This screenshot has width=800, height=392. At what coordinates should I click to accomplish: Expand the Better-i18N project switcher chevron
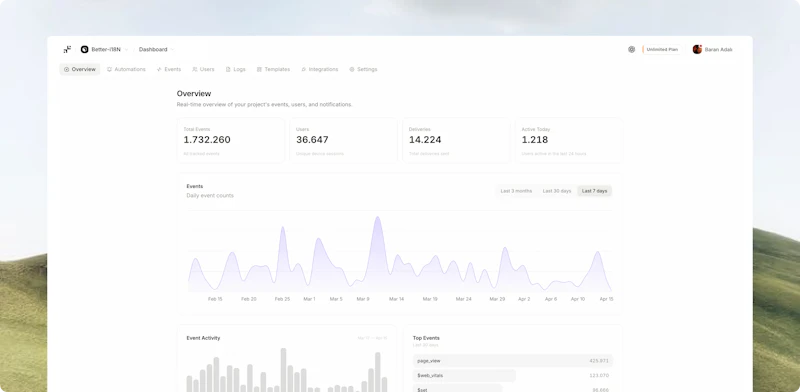126,50
